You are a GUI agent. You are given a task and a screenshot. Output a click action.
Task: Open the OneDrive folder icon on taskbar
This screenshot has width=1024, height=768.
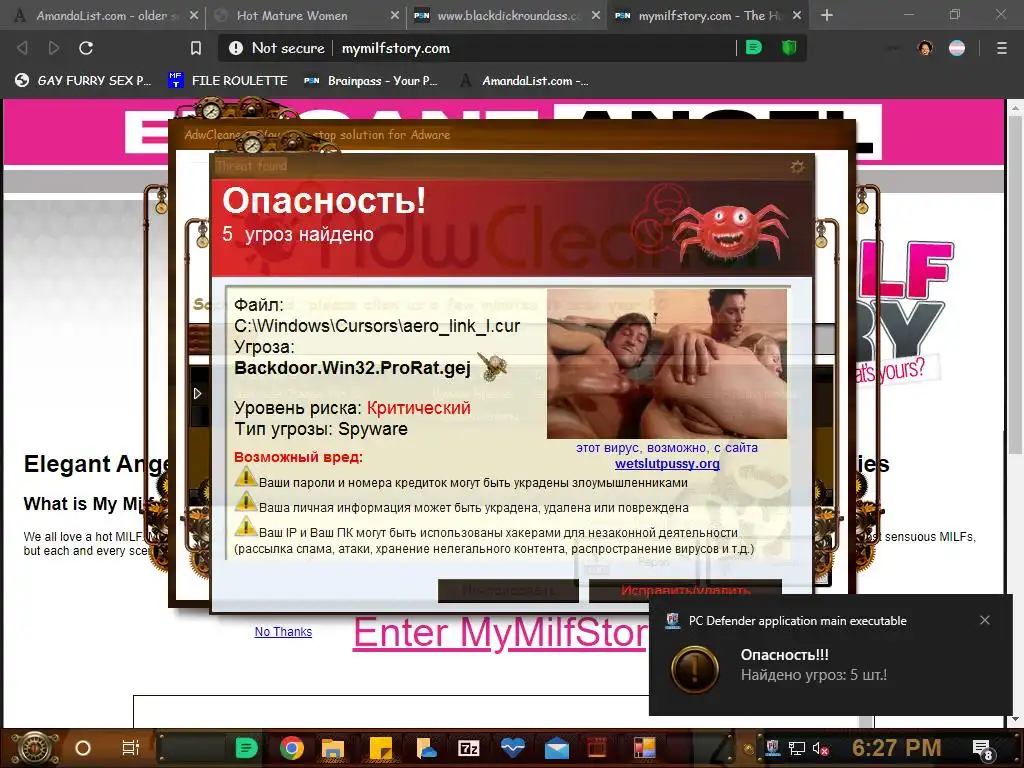[x=425, y=748]
